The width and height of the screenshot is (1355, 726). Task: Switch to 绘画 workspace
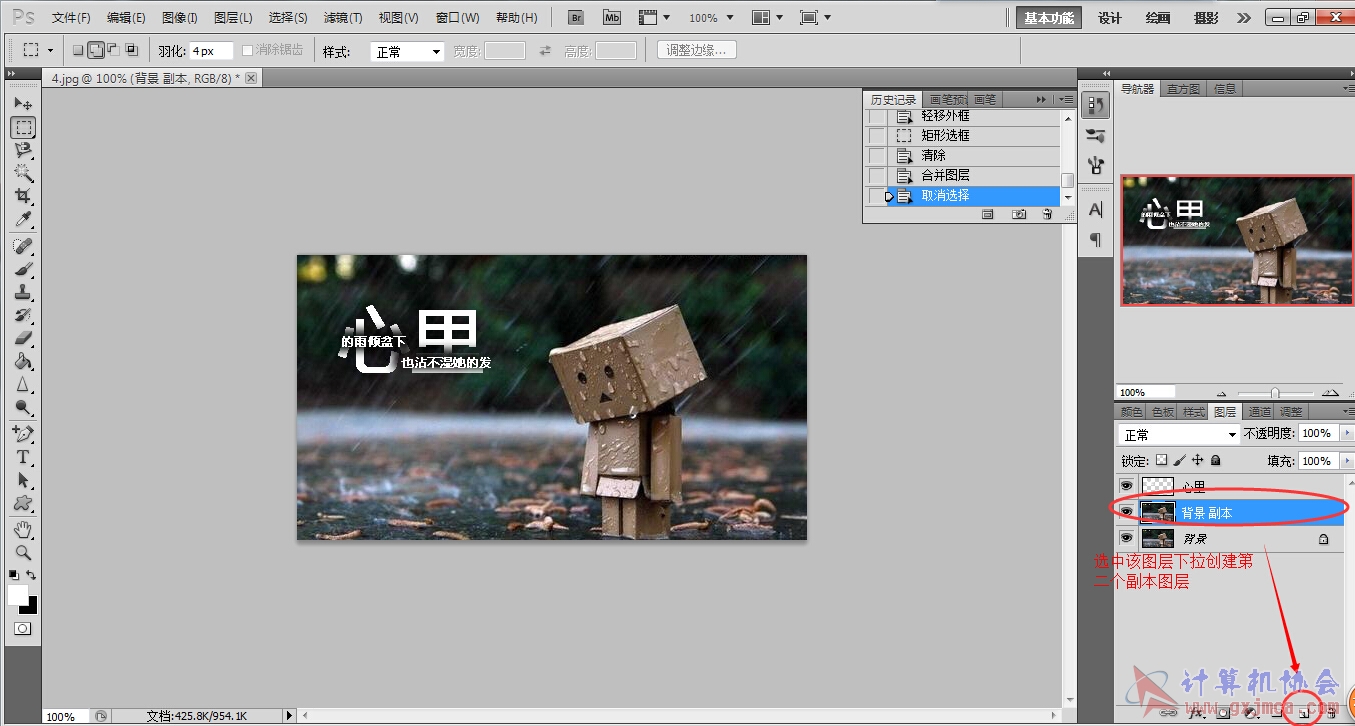(1158, 18)
